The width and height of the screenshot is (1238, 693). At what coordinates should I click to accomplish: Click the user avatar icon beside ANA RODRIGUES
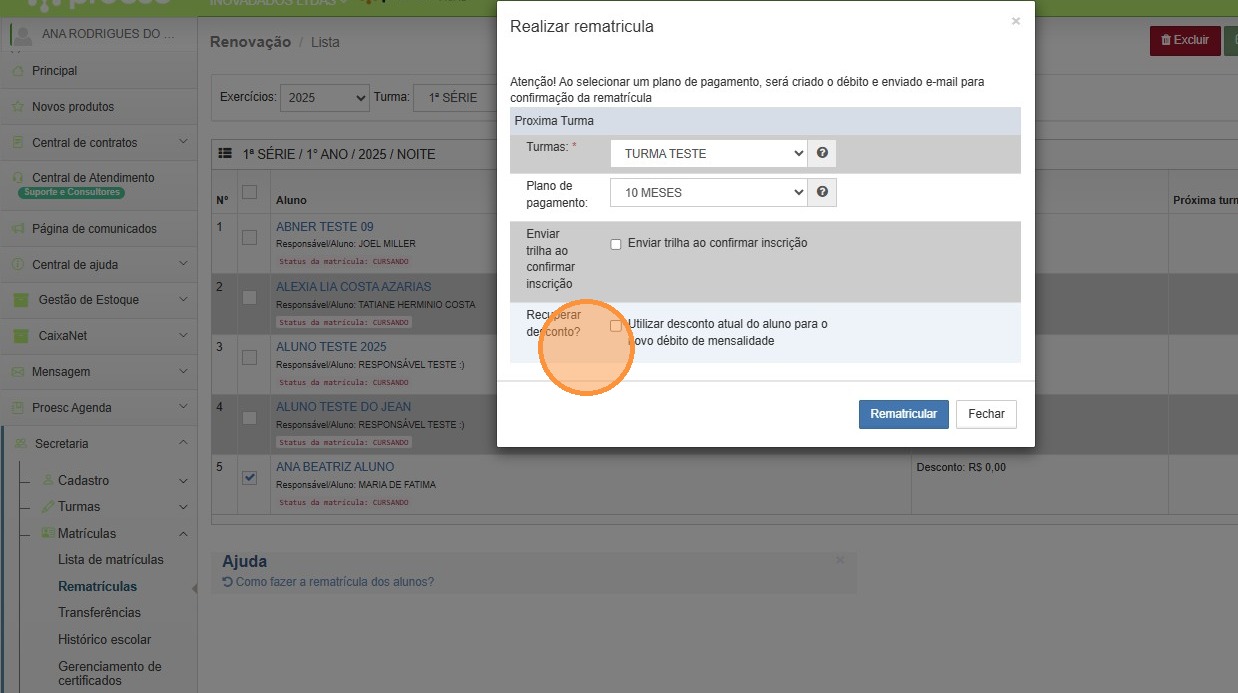(22, 36)
